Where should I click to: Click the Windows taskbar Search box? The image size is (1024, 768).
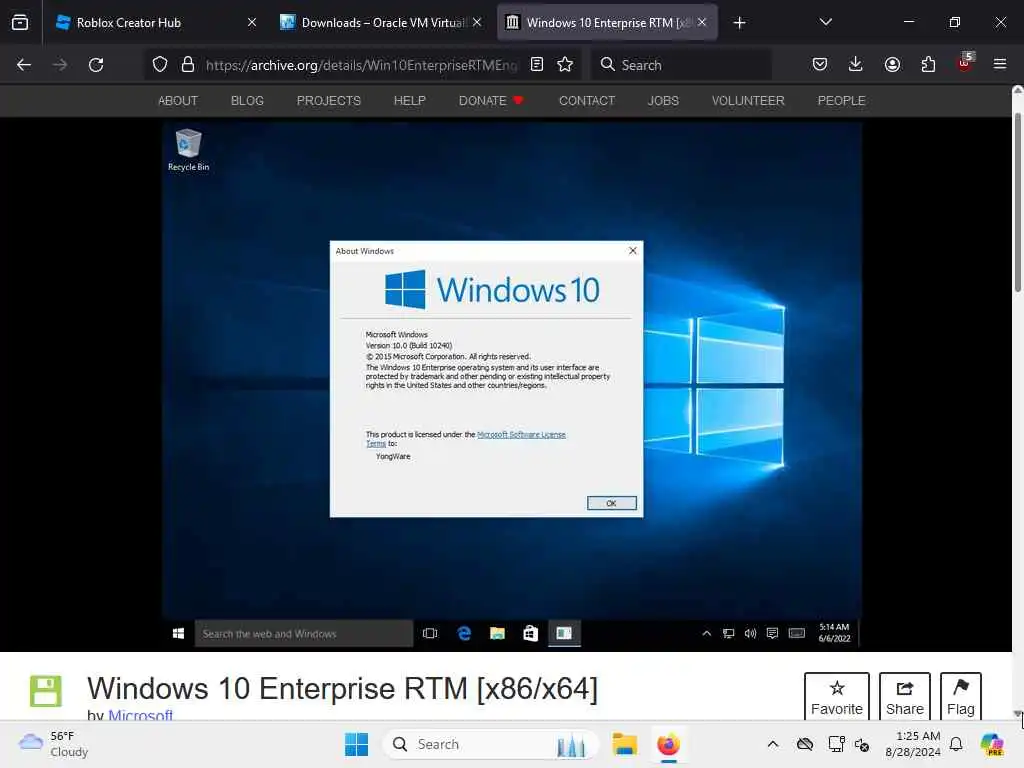point(491,744)
